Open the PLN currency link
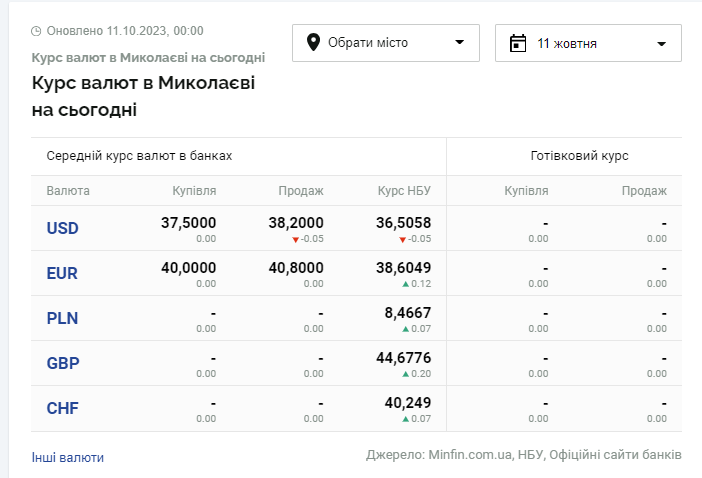The image size is (702, 478). coord(62,318)
